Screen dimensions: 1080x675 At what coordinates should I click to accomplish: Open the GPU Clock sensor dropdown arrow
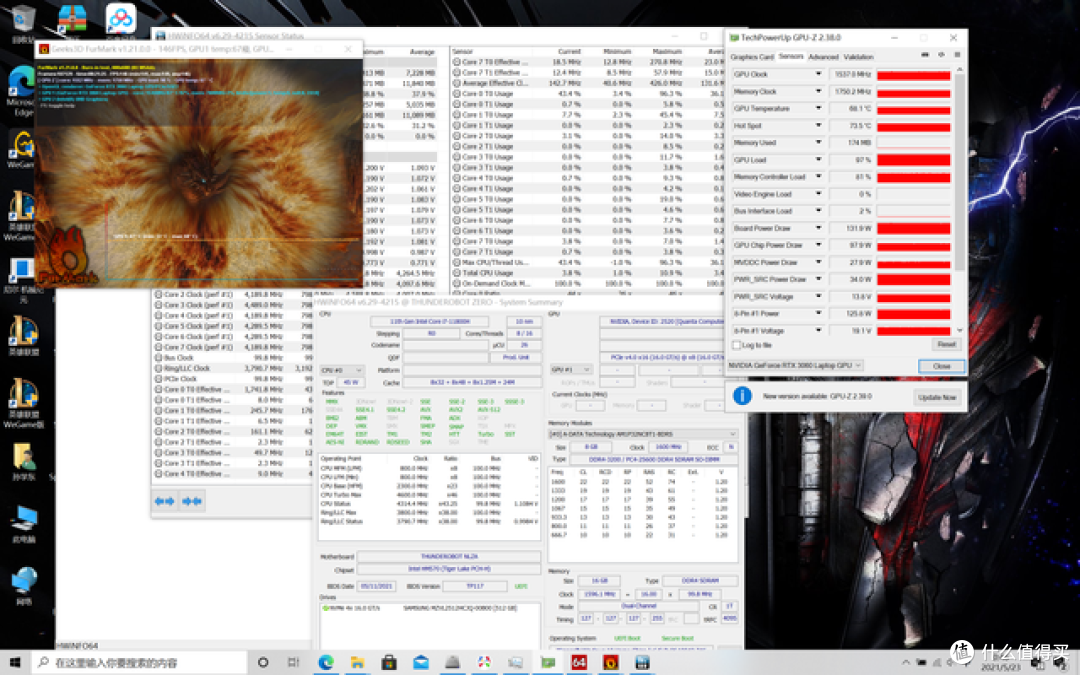(818, 74)
